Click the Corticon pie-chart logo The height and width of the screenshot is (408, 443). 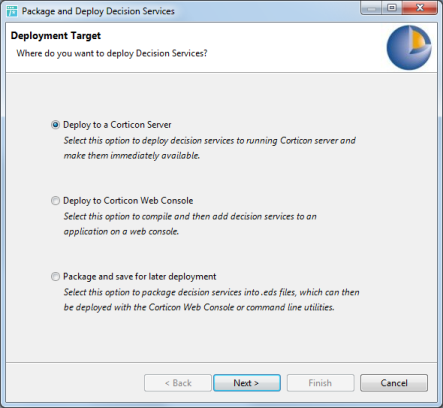click(x=409, y=48)
